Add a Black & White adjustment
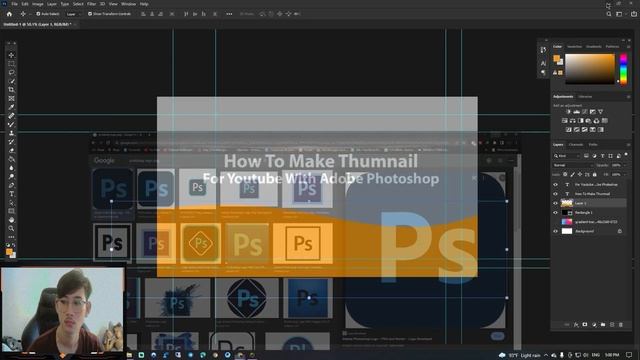The image size is (640, 360). pyautogui.click(x=580, y=121)
